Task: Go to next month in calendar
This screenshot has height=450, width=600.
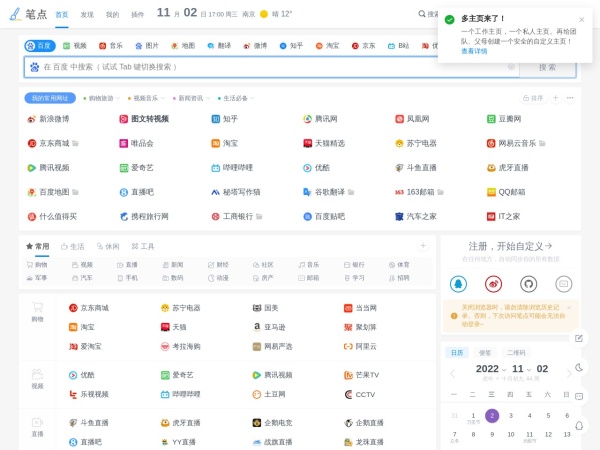Action: [x=568, y=373]
